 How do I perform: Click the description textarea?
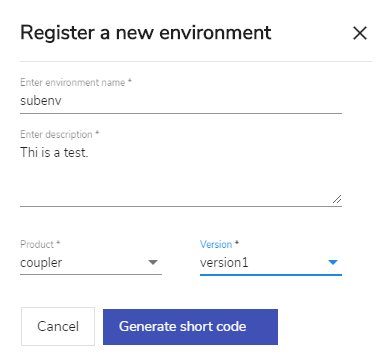[x=181, y=175]
